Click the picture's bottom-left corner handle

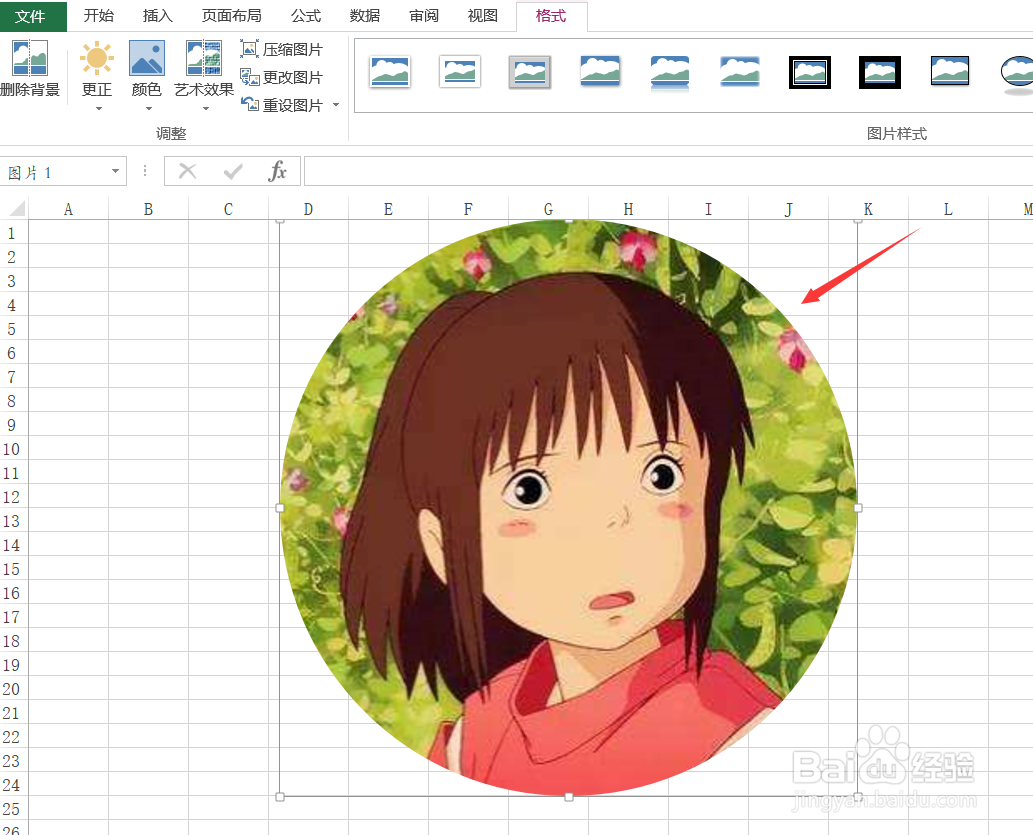(x=280, y=797)
